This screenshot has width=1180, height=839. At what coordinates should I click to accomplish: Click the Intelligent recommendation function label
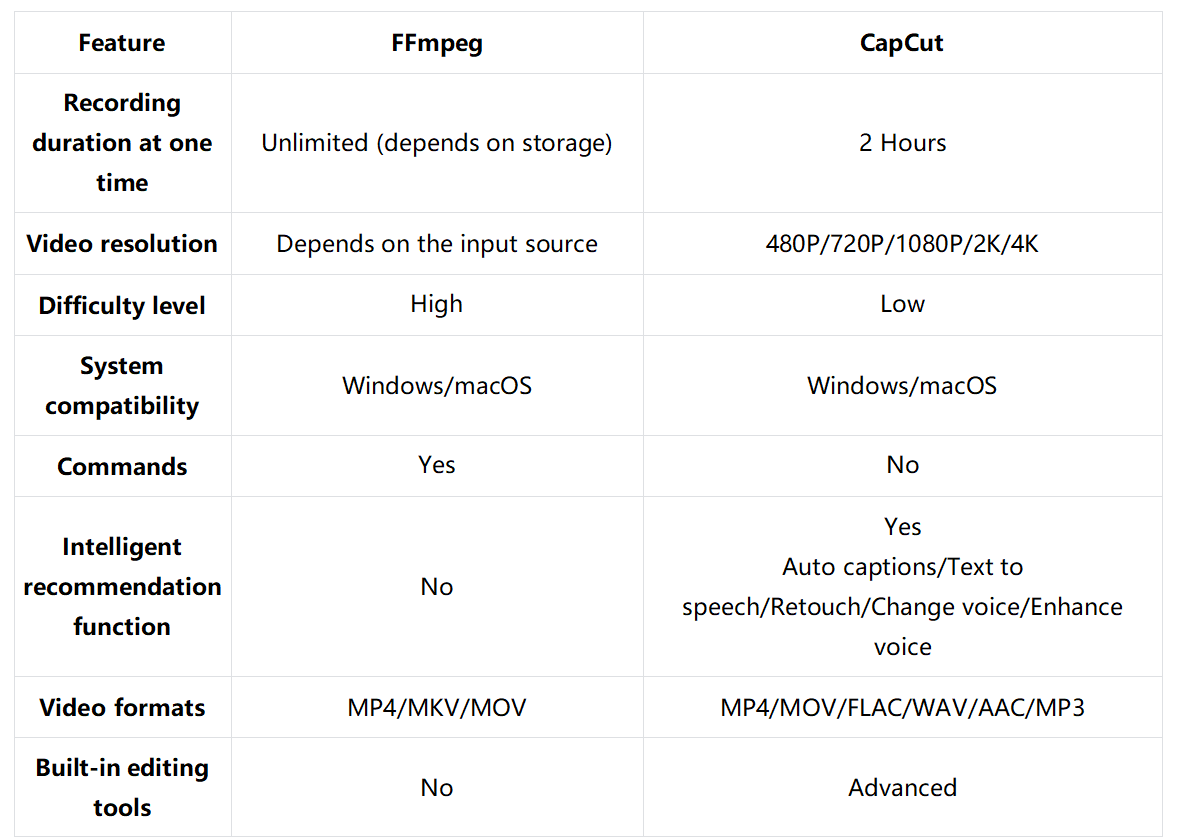122,586
